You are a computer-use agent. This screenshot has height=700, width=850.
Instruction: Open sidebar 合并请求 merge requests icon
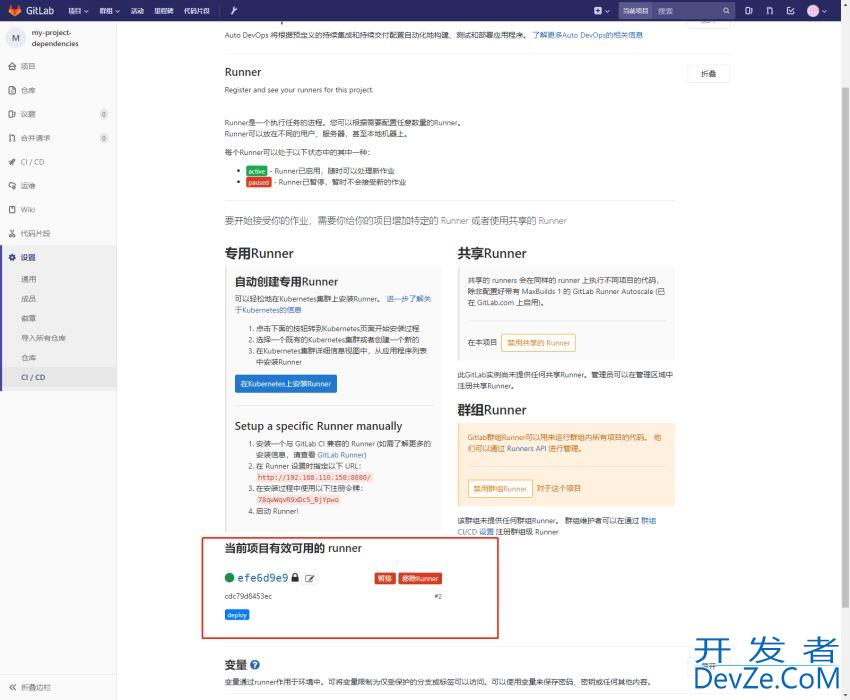tap(12, 138)
